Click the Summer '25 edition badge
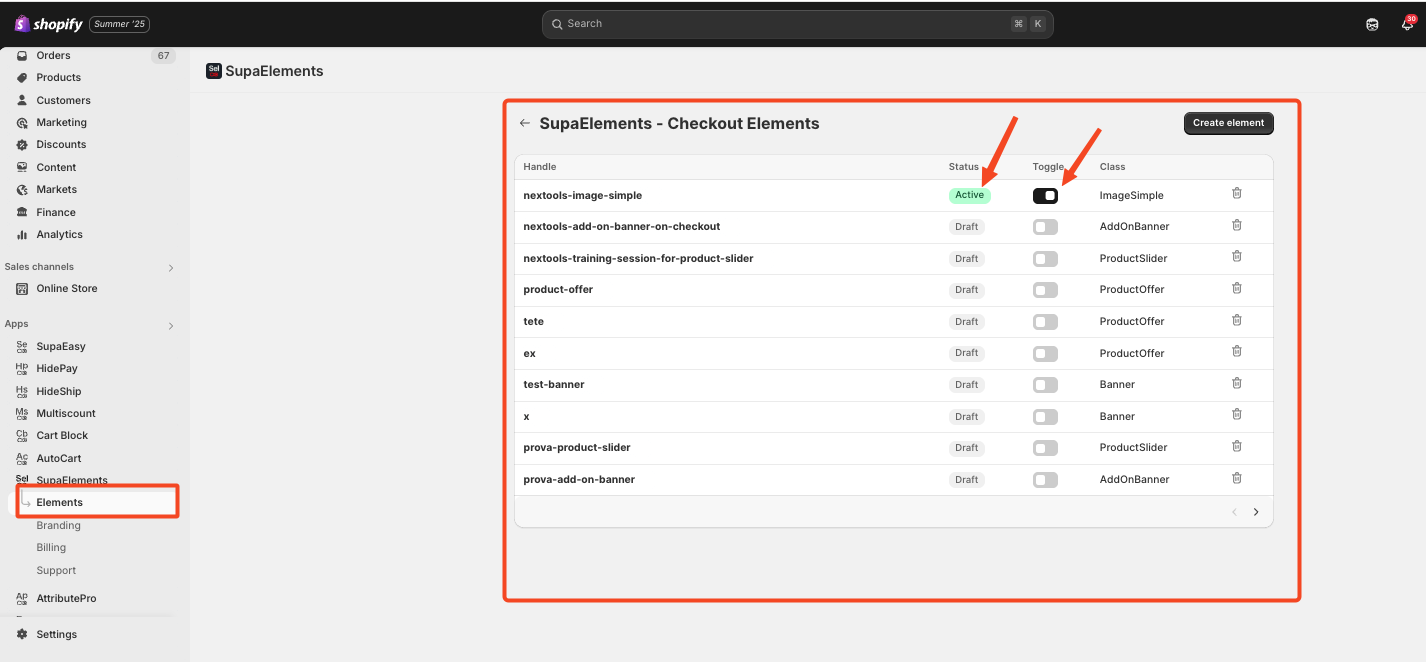 (x=119, y=24)
